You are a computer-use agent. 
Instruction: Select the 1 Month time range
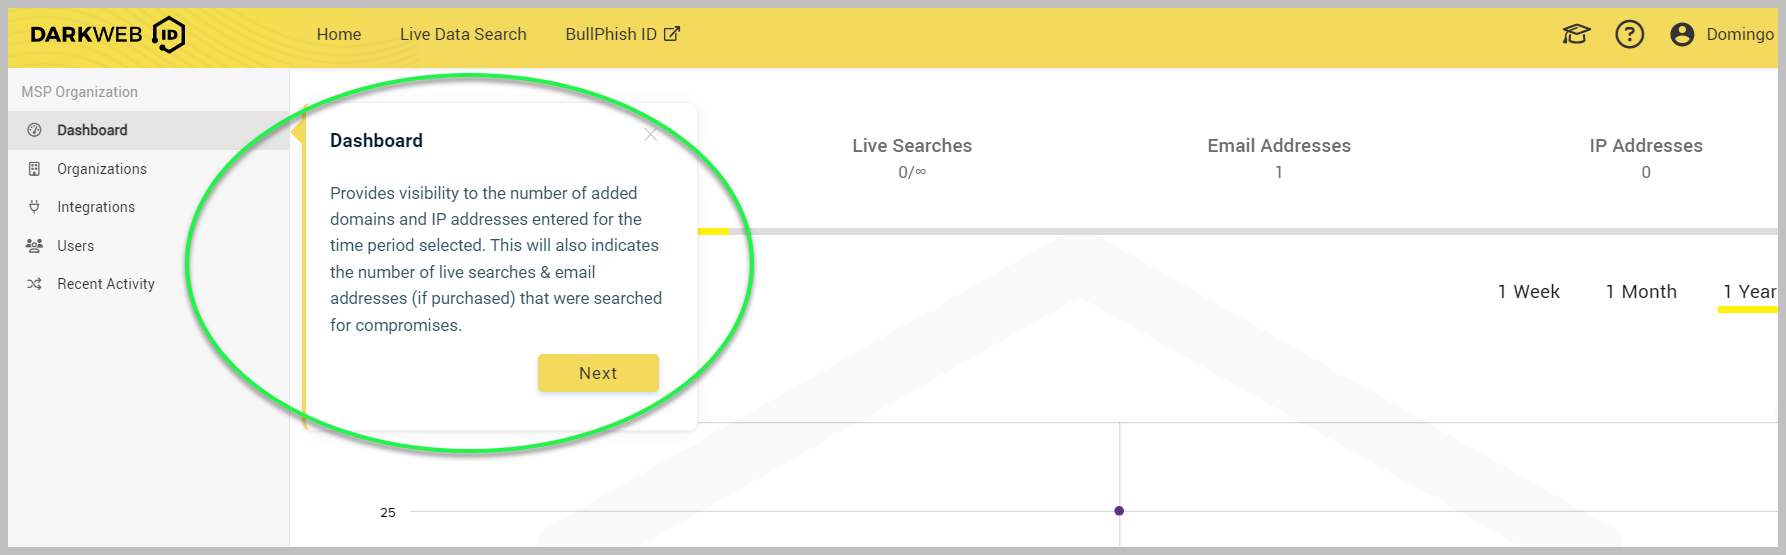point(1641,292)
